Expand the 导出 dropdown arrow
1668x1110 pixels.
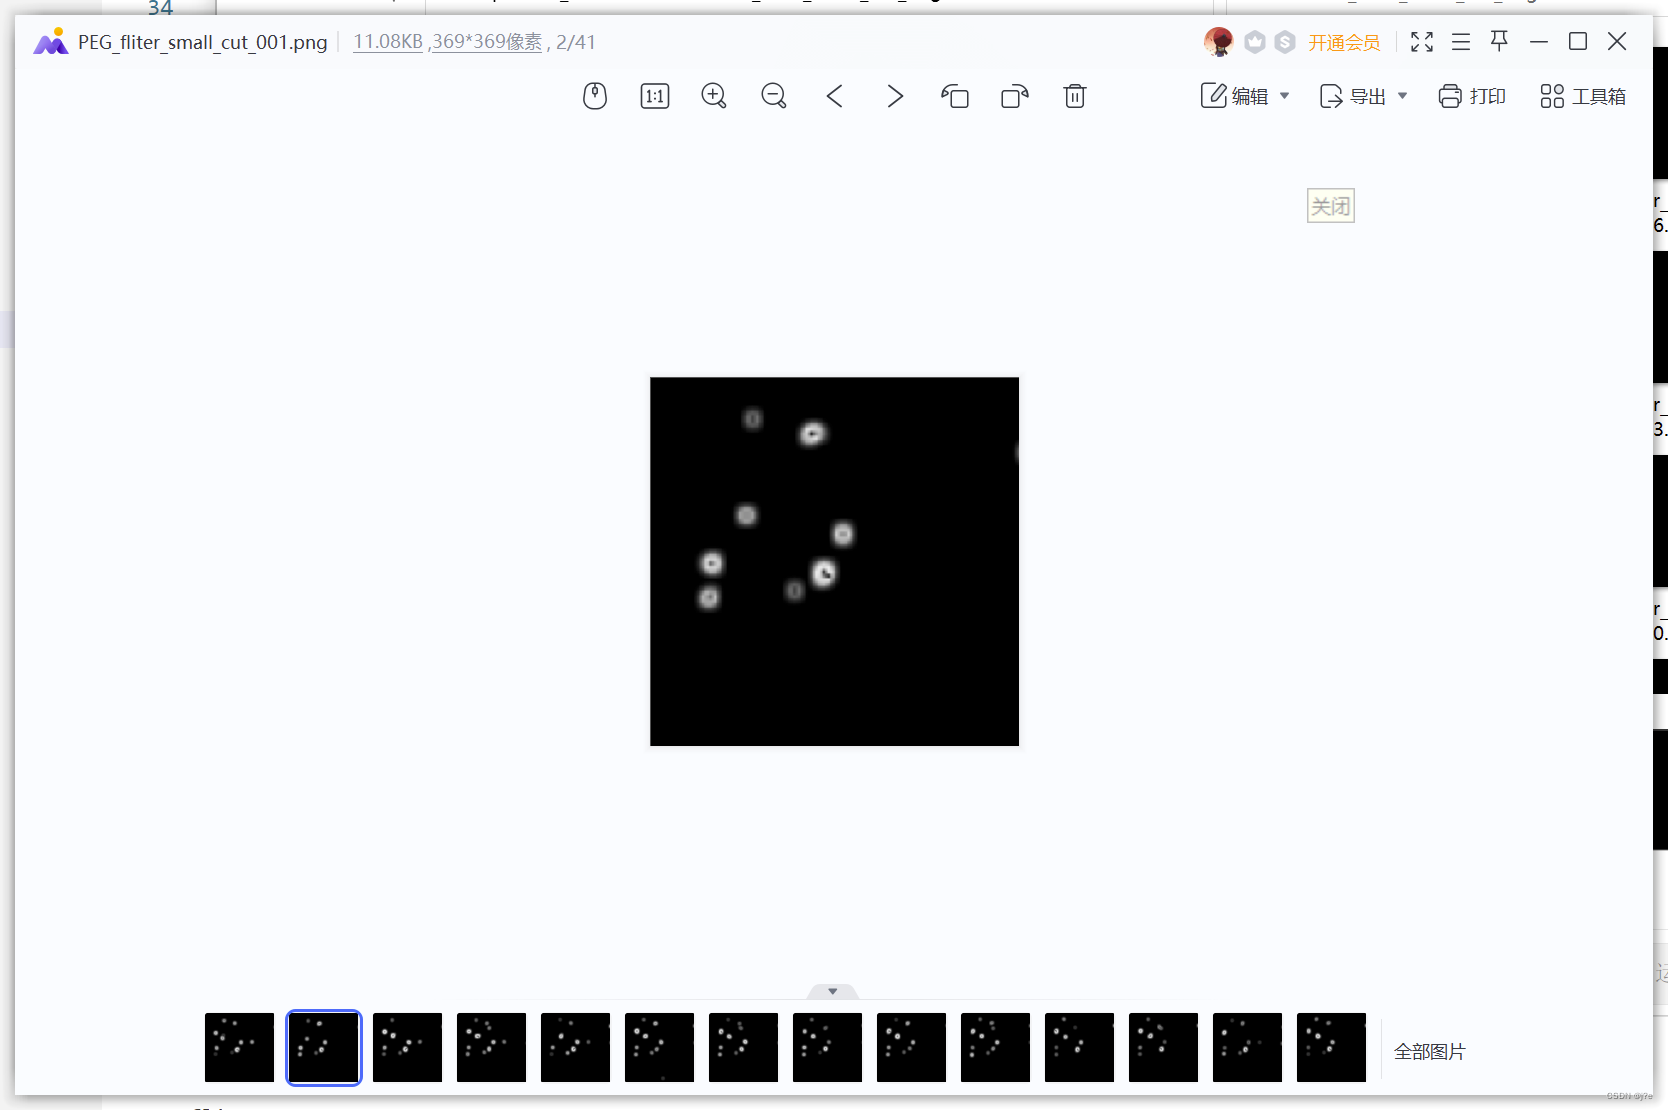pyautogui.click(x=1403, y=96)
